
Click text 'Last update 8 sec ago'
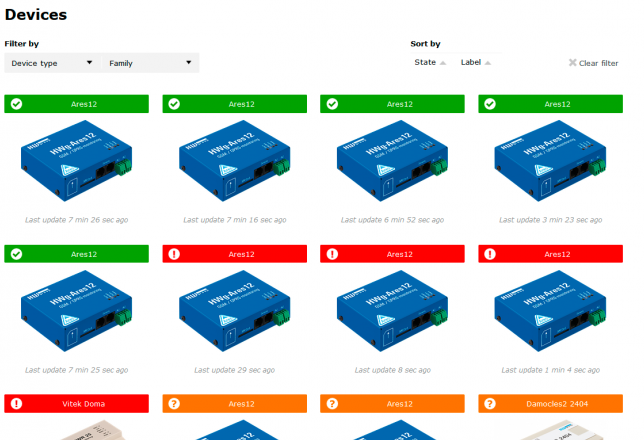(x=392, y=370)
